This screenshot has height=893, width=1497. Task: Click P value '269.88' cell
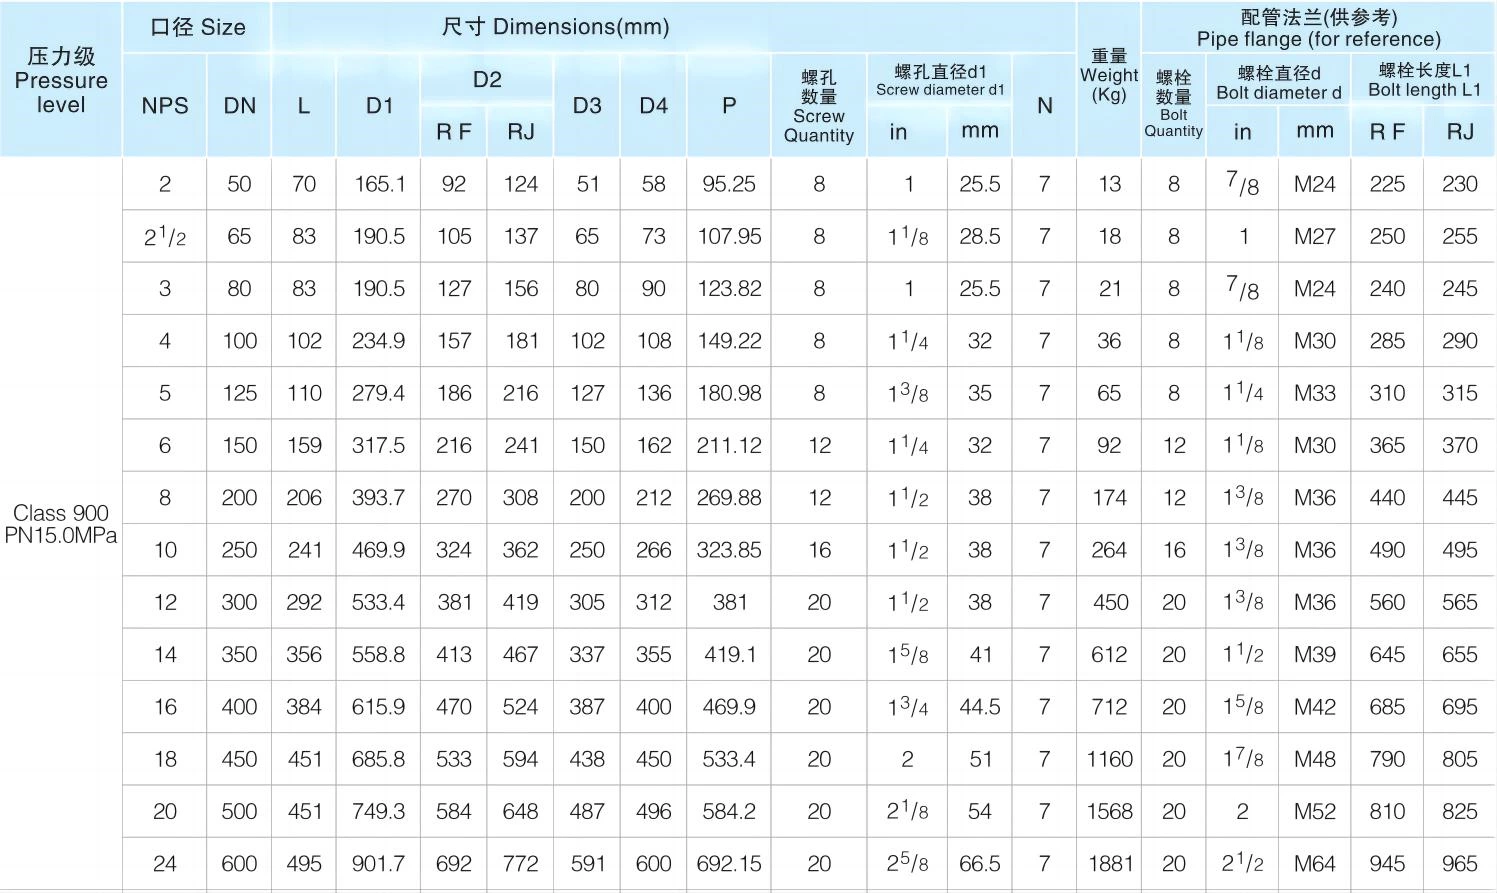(x=729, y=498)
